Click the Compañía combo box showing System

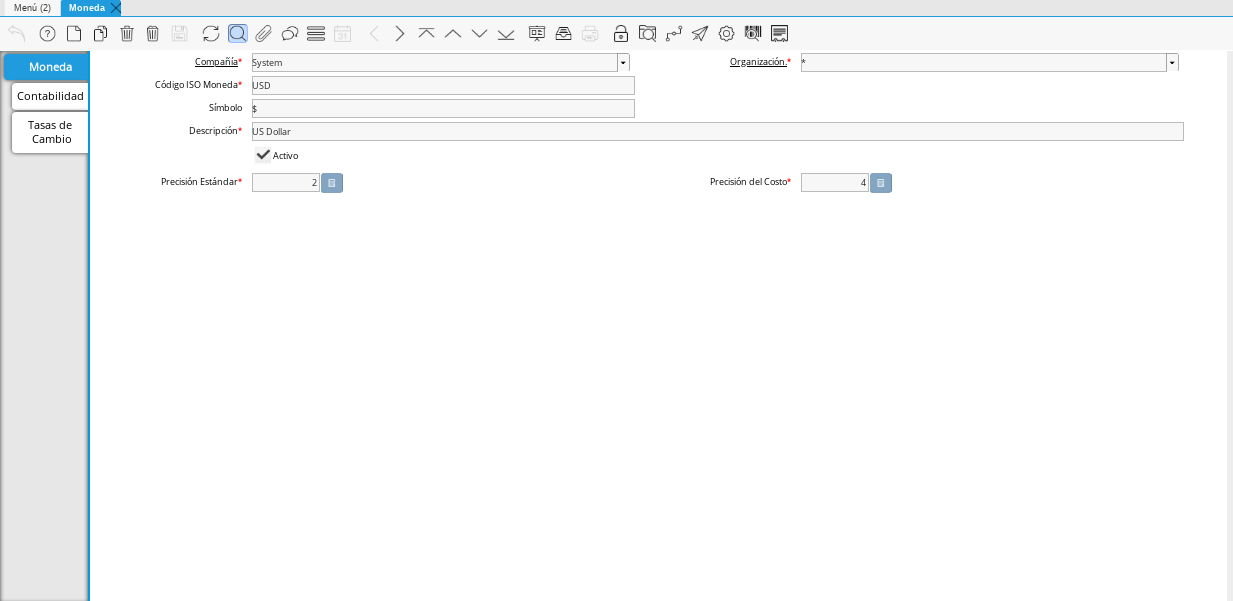435,62
